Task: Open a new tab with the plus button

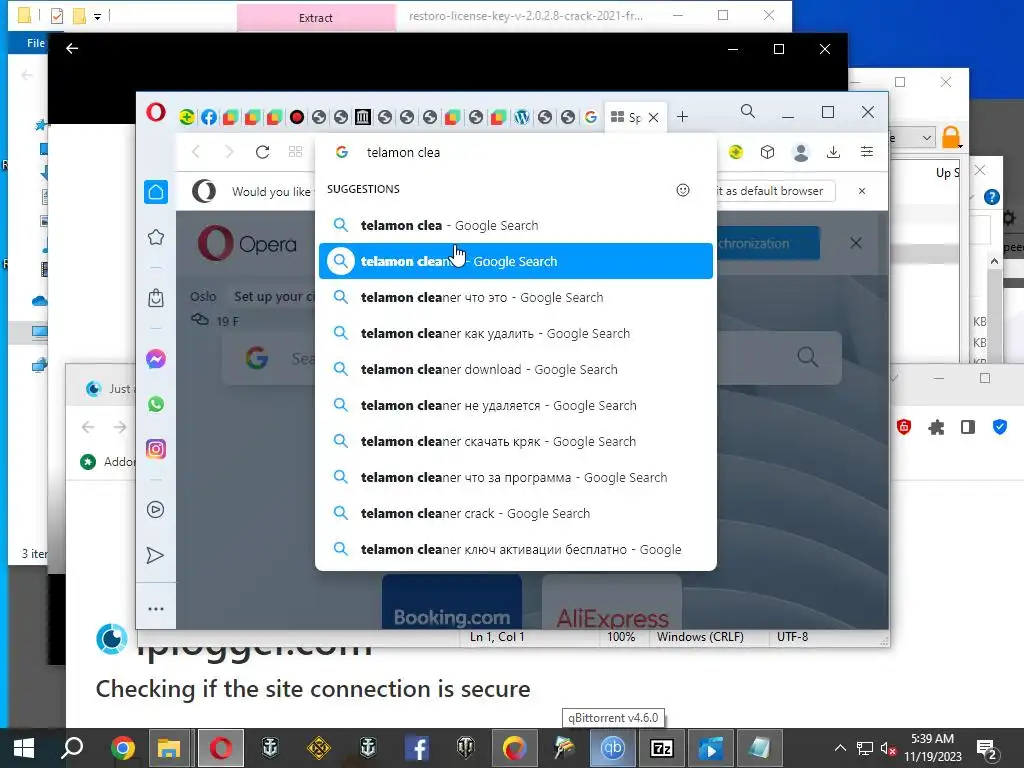Action: coord(682,117)
